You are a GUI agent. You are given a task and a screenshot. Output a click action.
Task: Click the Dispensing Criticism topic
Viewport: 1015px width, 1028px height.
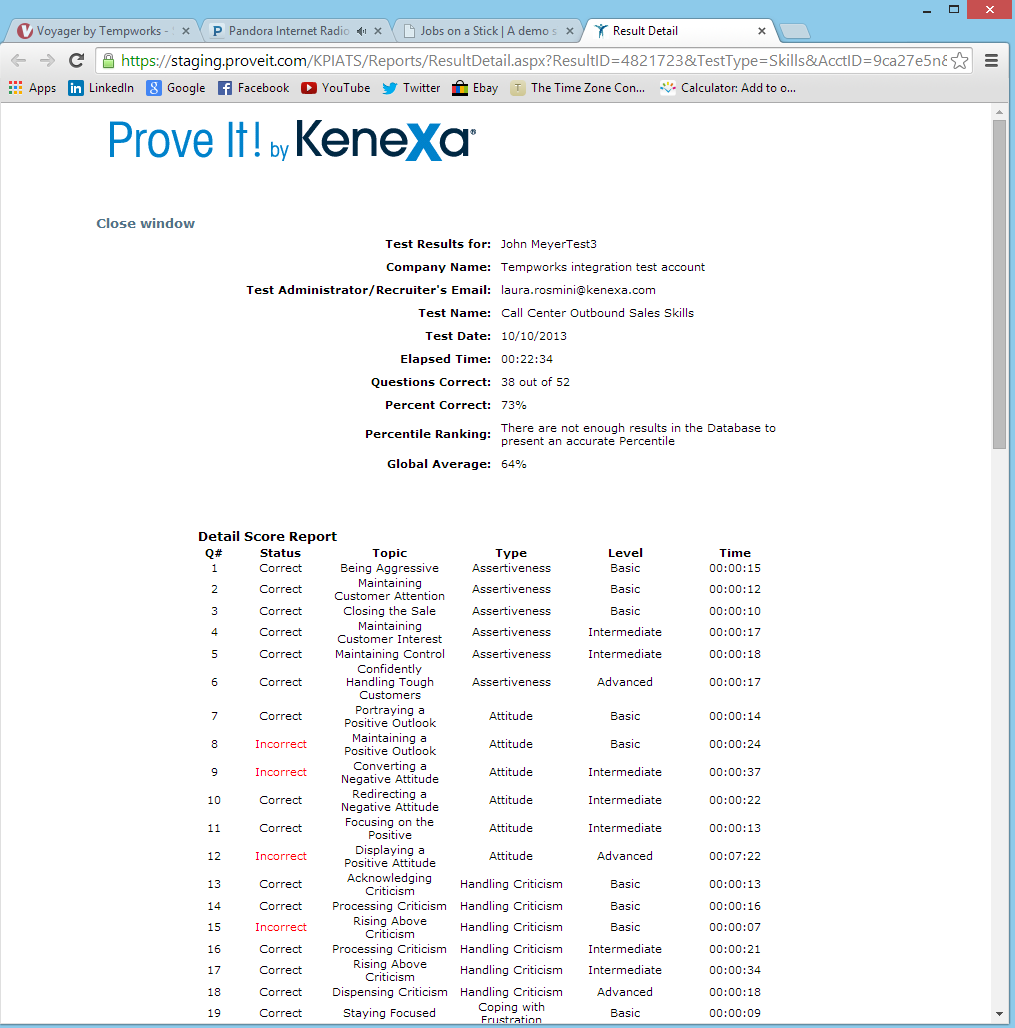389,992
